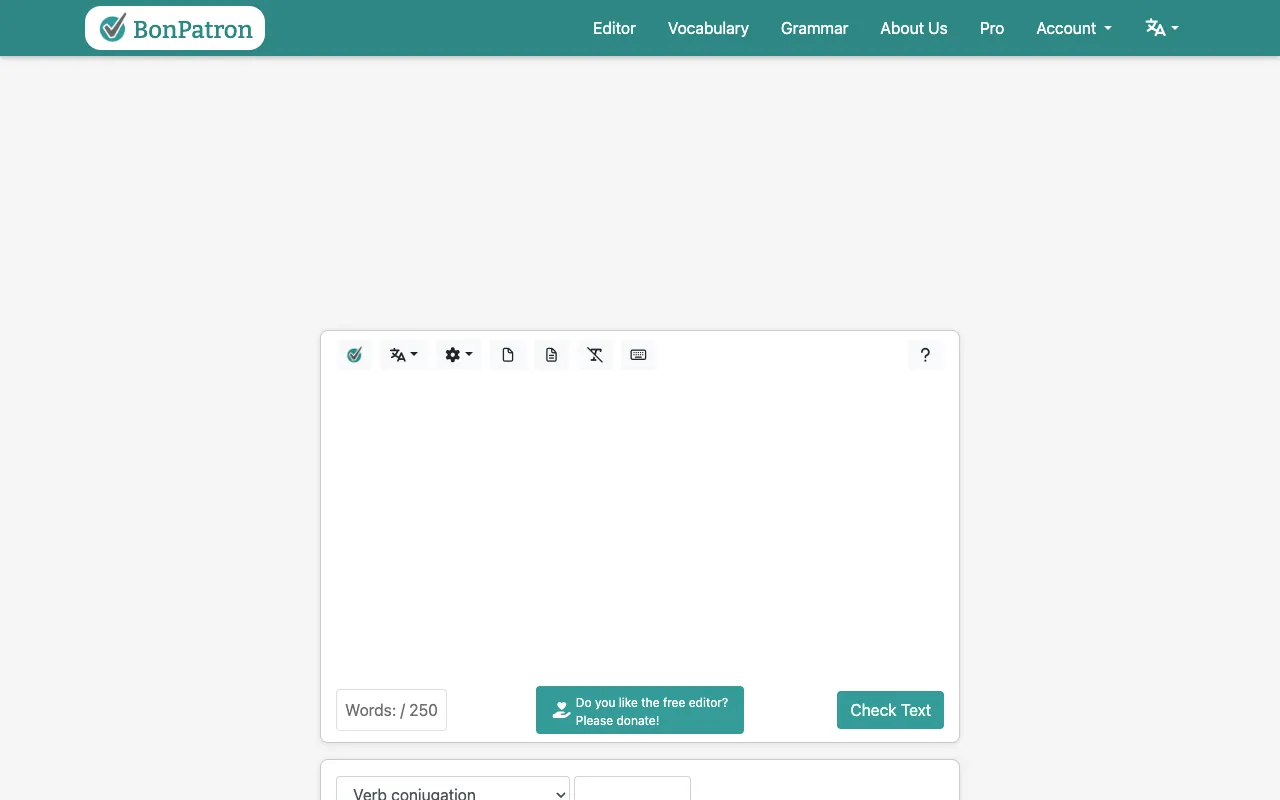Expand the Account dropdown menu

tap(1074, 28)
